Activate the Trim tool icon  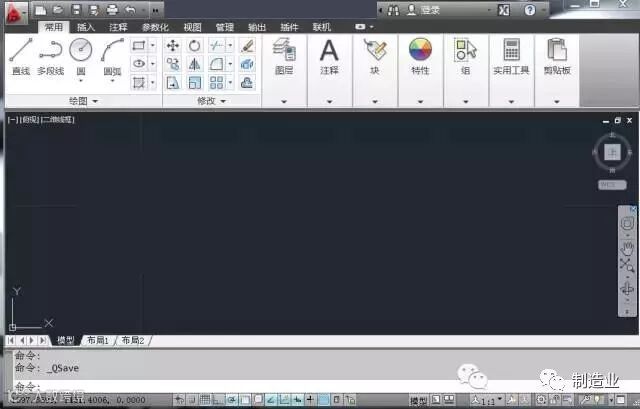216,45
